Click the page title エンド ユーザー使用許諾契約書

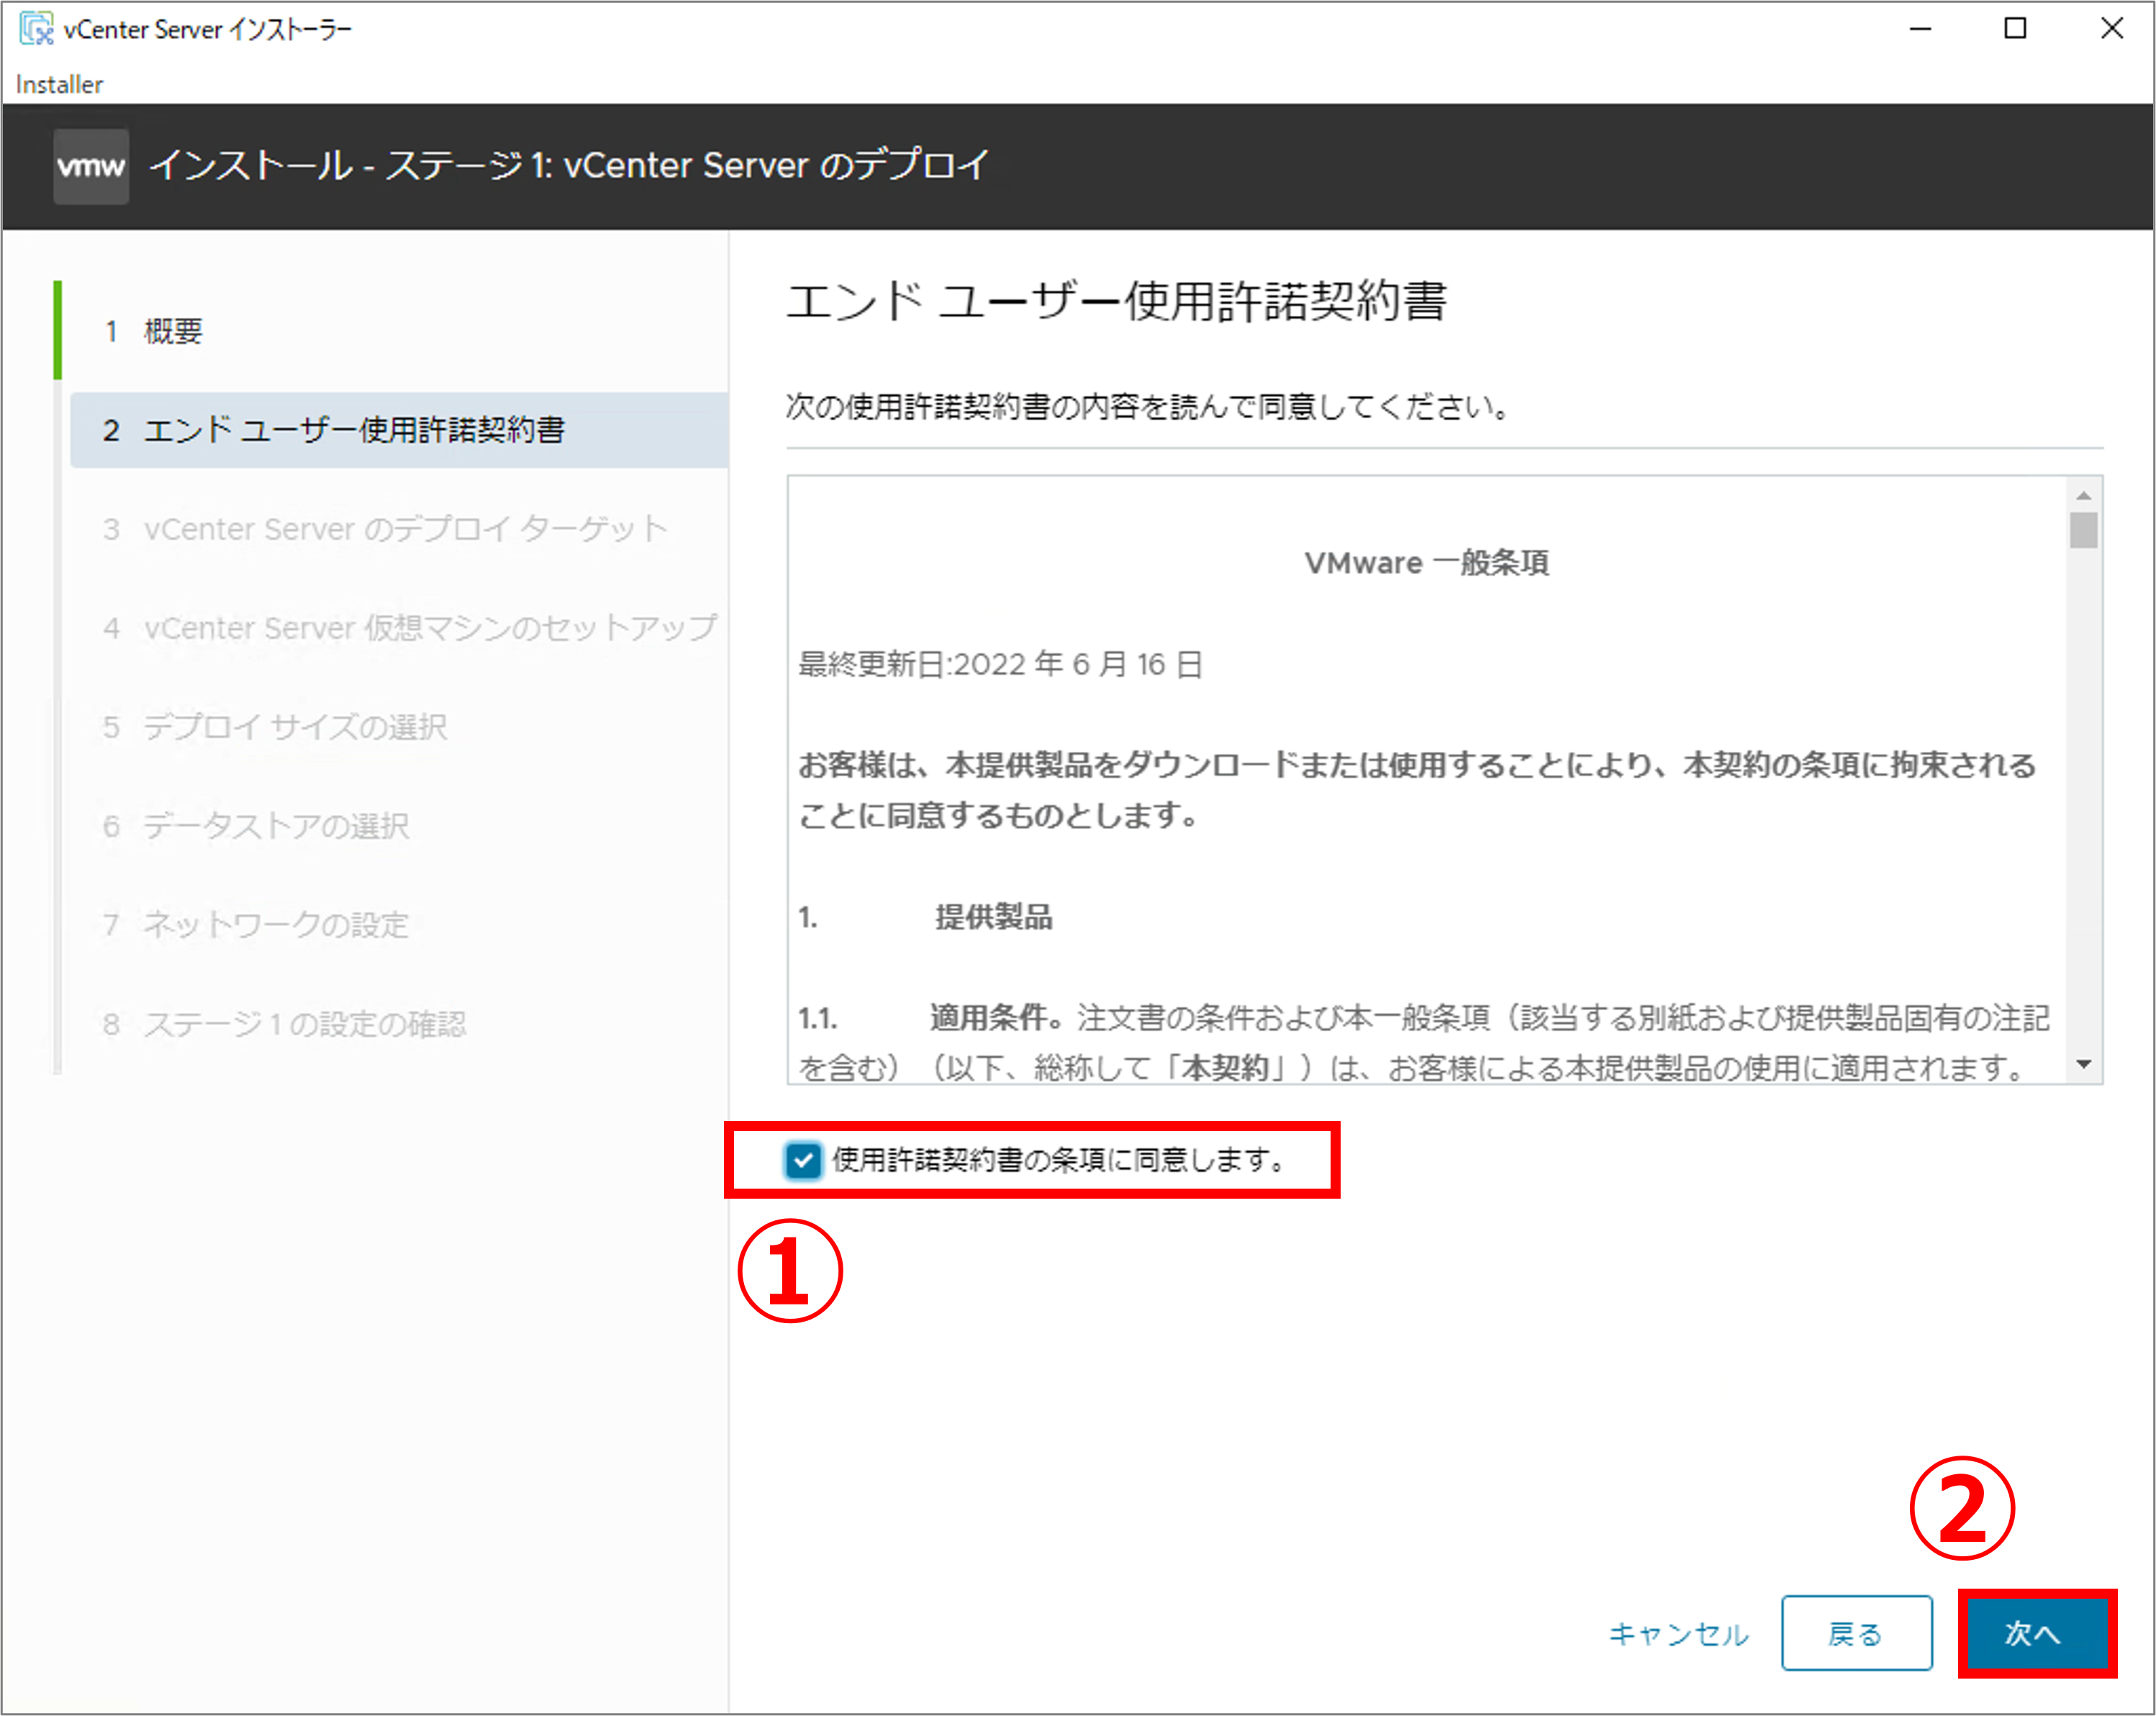[1116, 301]
